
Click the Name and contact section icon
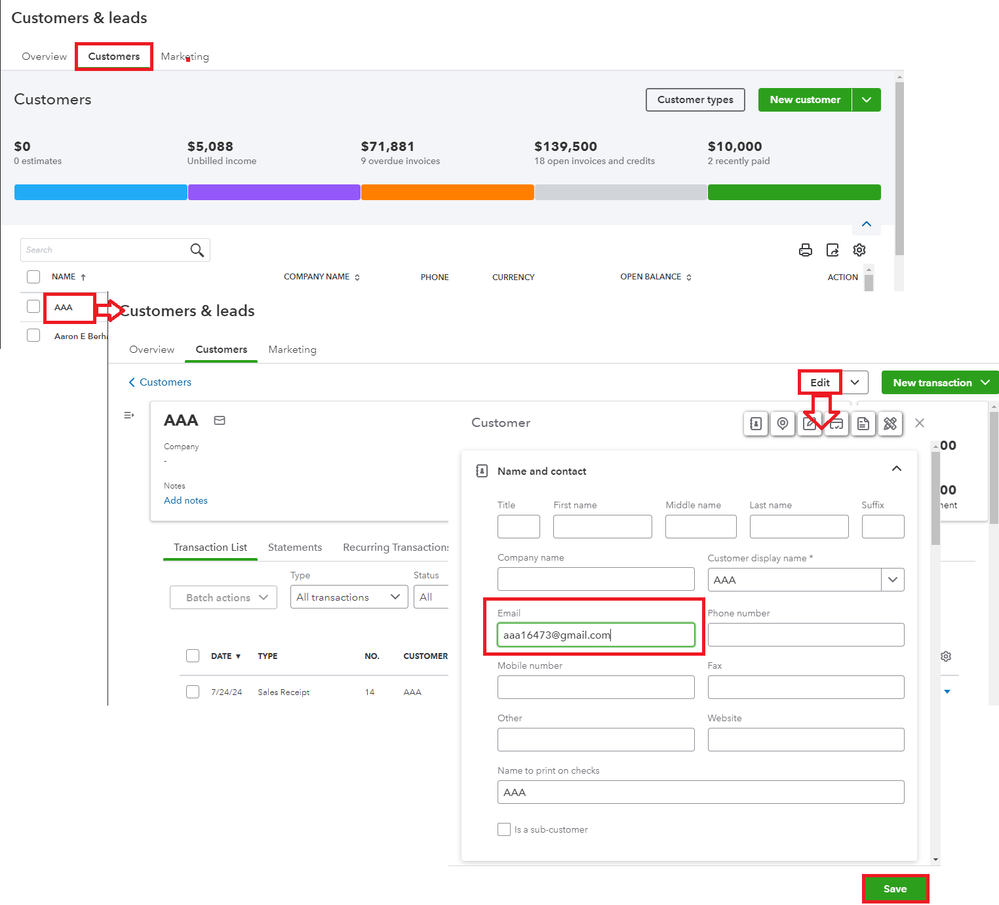(x=482, y=471)
